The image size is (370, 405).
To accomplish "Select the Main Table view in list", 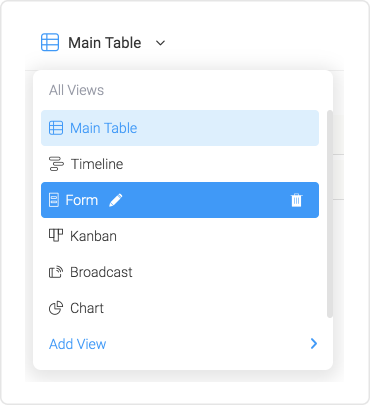I will (180, 128).
